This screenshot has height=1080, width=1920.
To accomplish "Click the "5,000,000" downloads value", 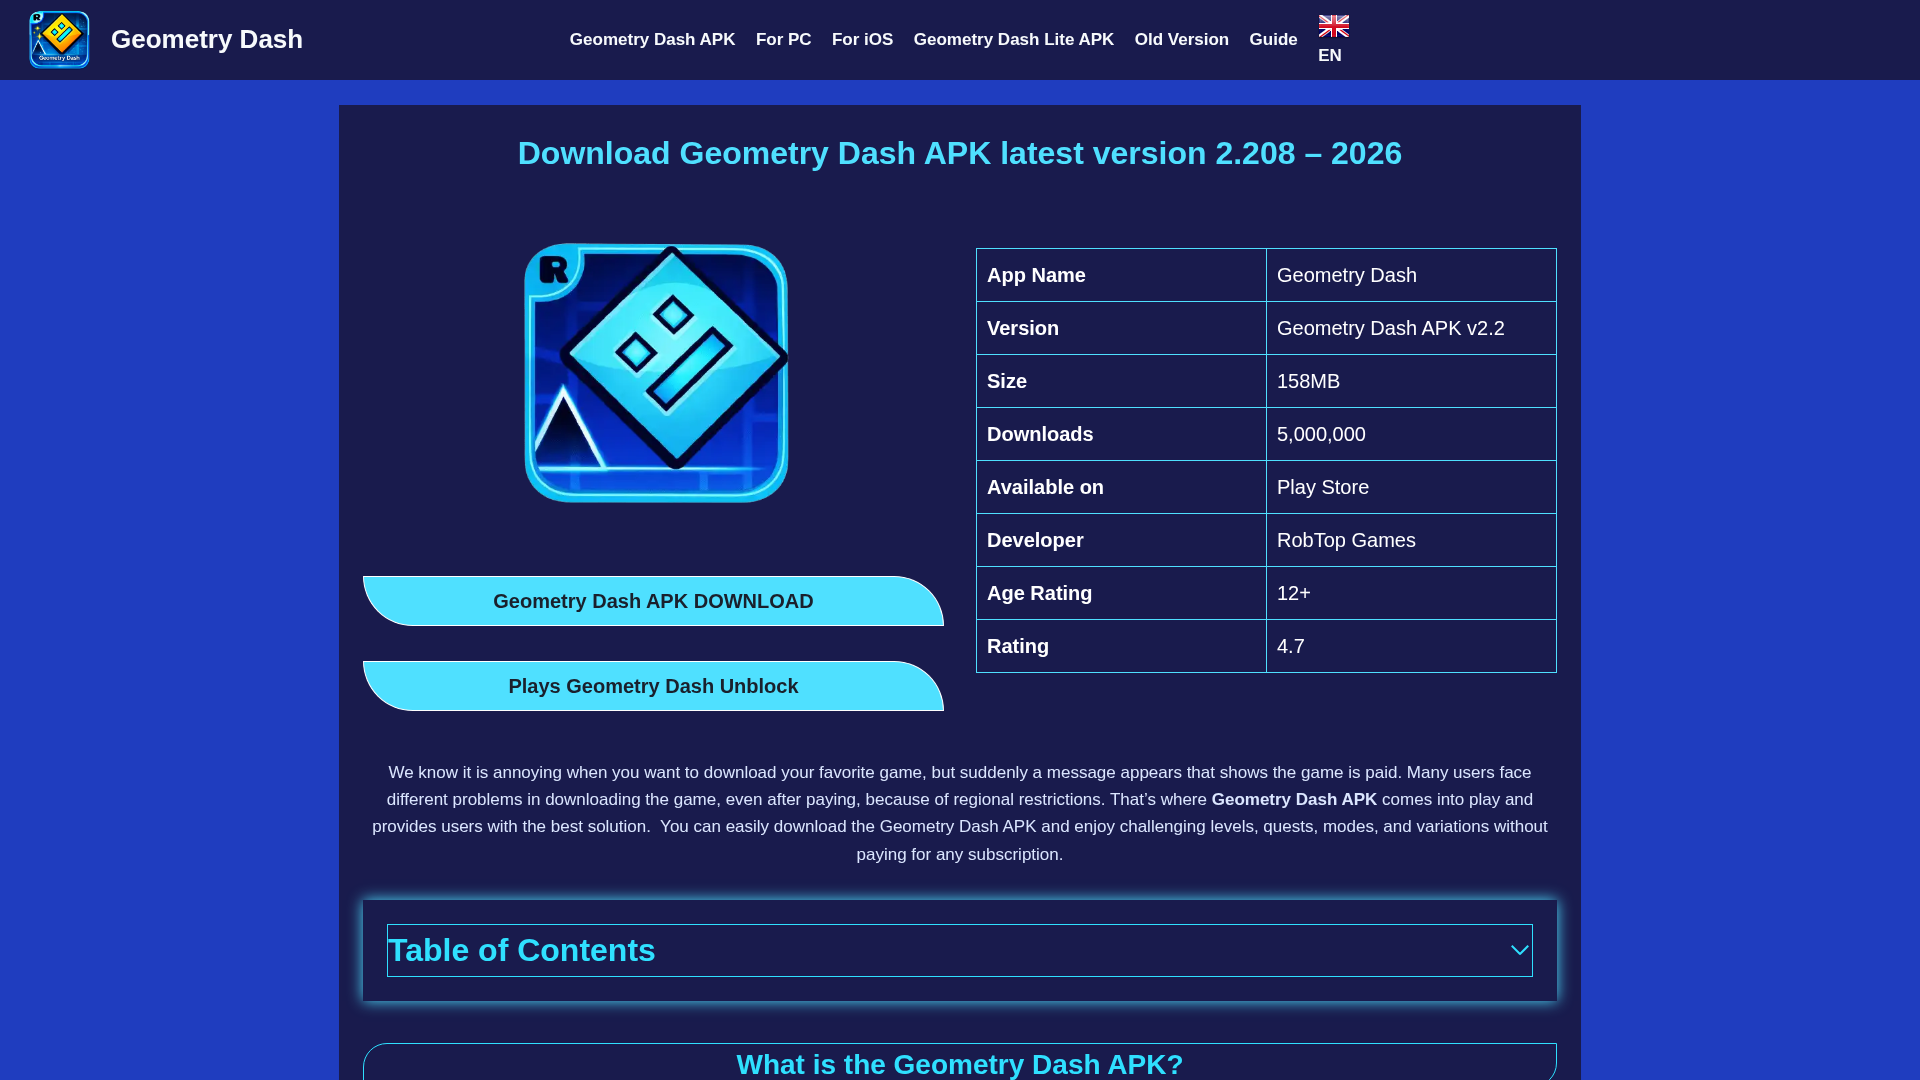I will point(1411,434).
